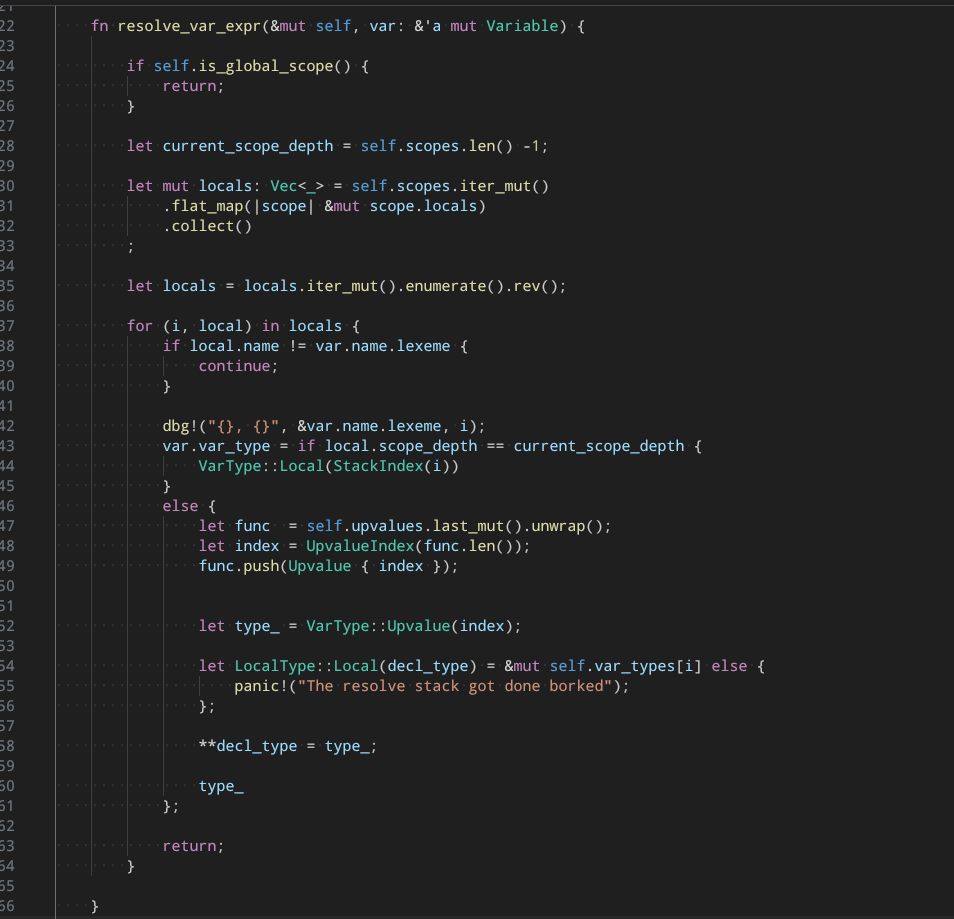954x919 pixels.
Task: Click the Variable type in the function signature
Action: [x=523, y=26]
